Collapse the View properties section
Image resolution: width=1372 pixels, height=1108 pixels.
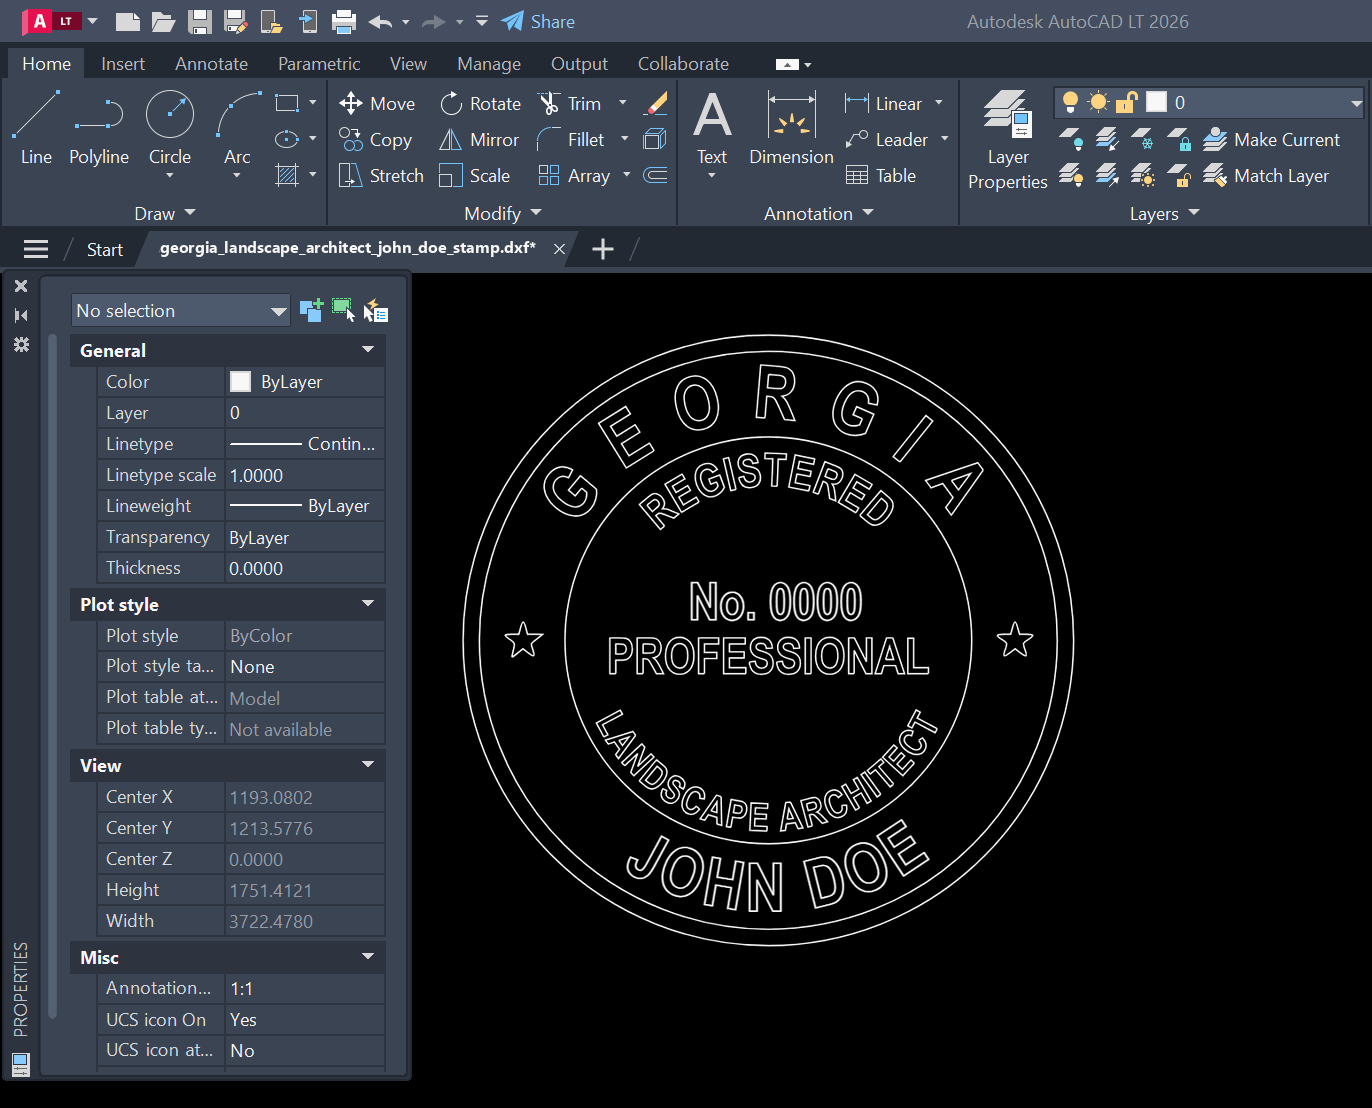(x=368, y=765)
